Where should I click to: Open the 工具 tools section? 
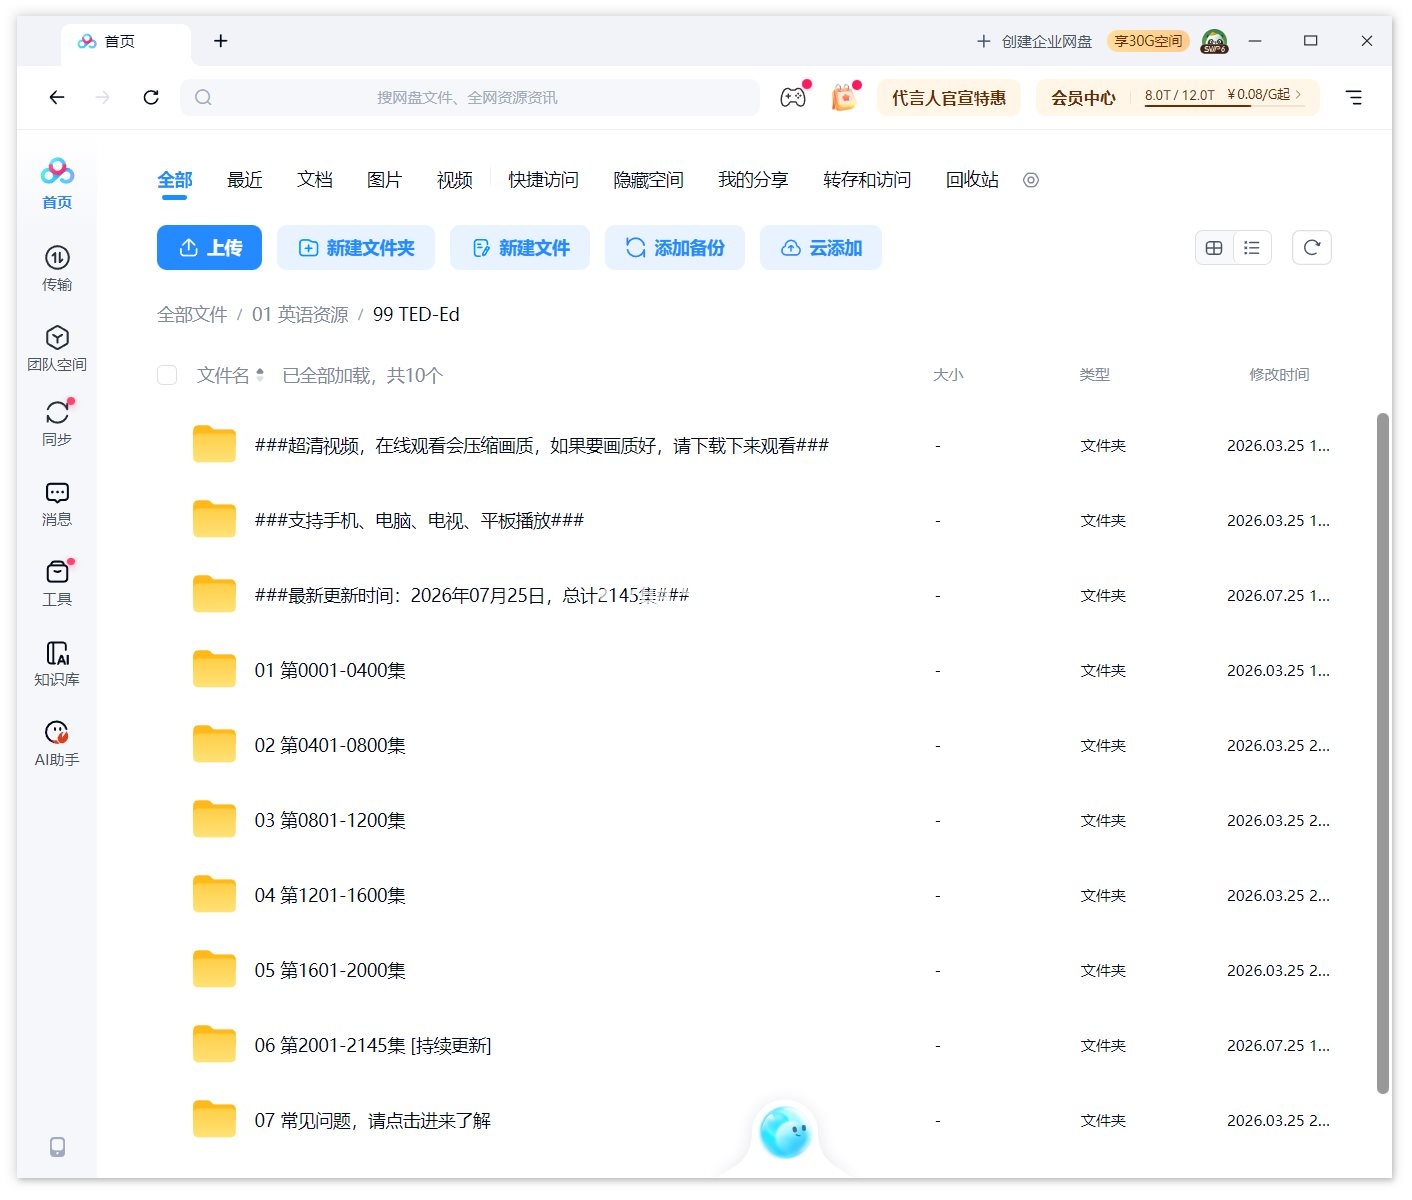click(x=57, y=583)
